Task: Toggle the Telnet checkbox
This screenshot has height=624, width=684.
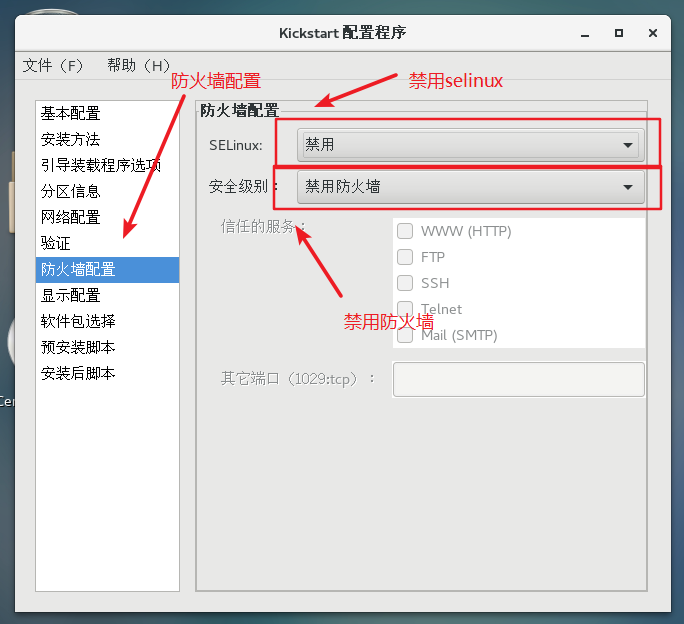Action: coord(405,309)
